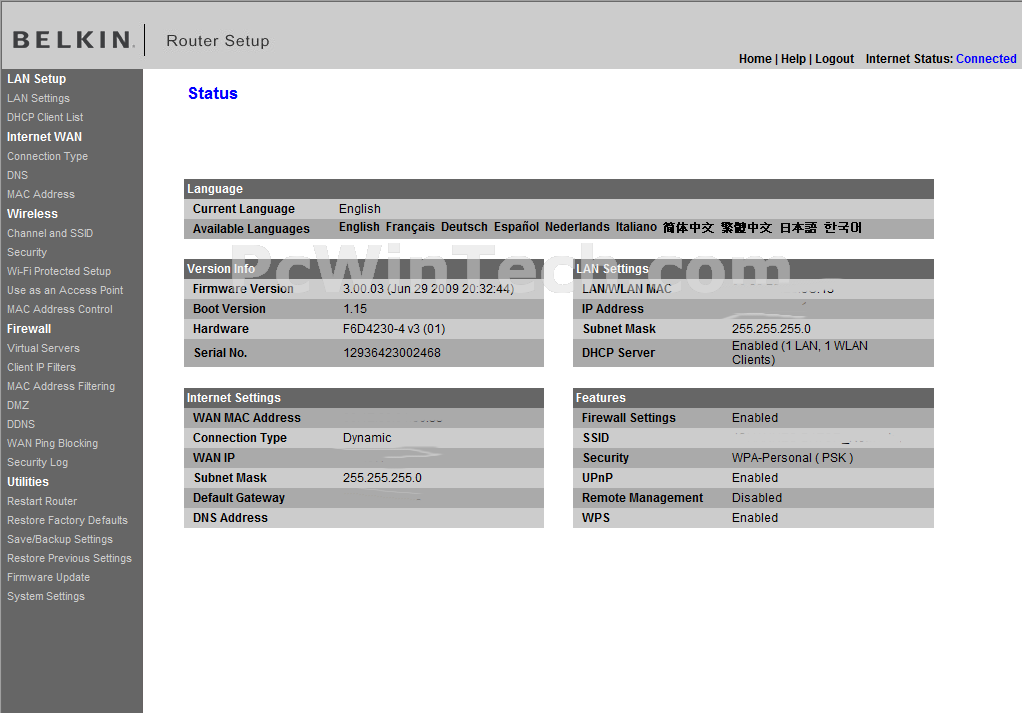Open MAC Address Control page

(60, 310)
